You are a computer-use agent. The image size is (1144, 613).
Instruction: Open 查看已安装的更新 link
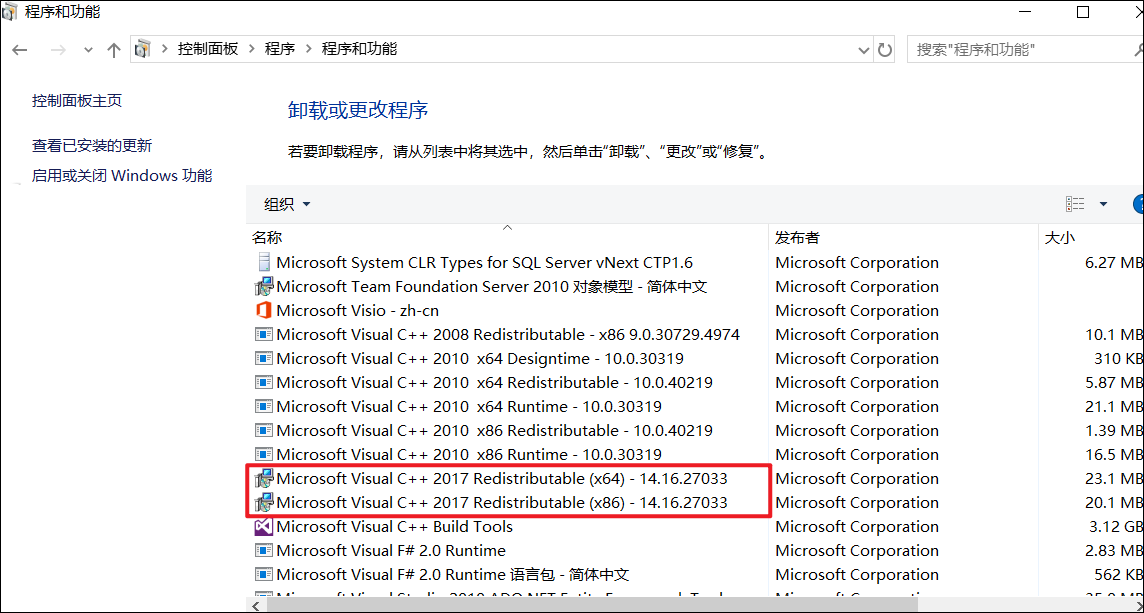[92, 146]
